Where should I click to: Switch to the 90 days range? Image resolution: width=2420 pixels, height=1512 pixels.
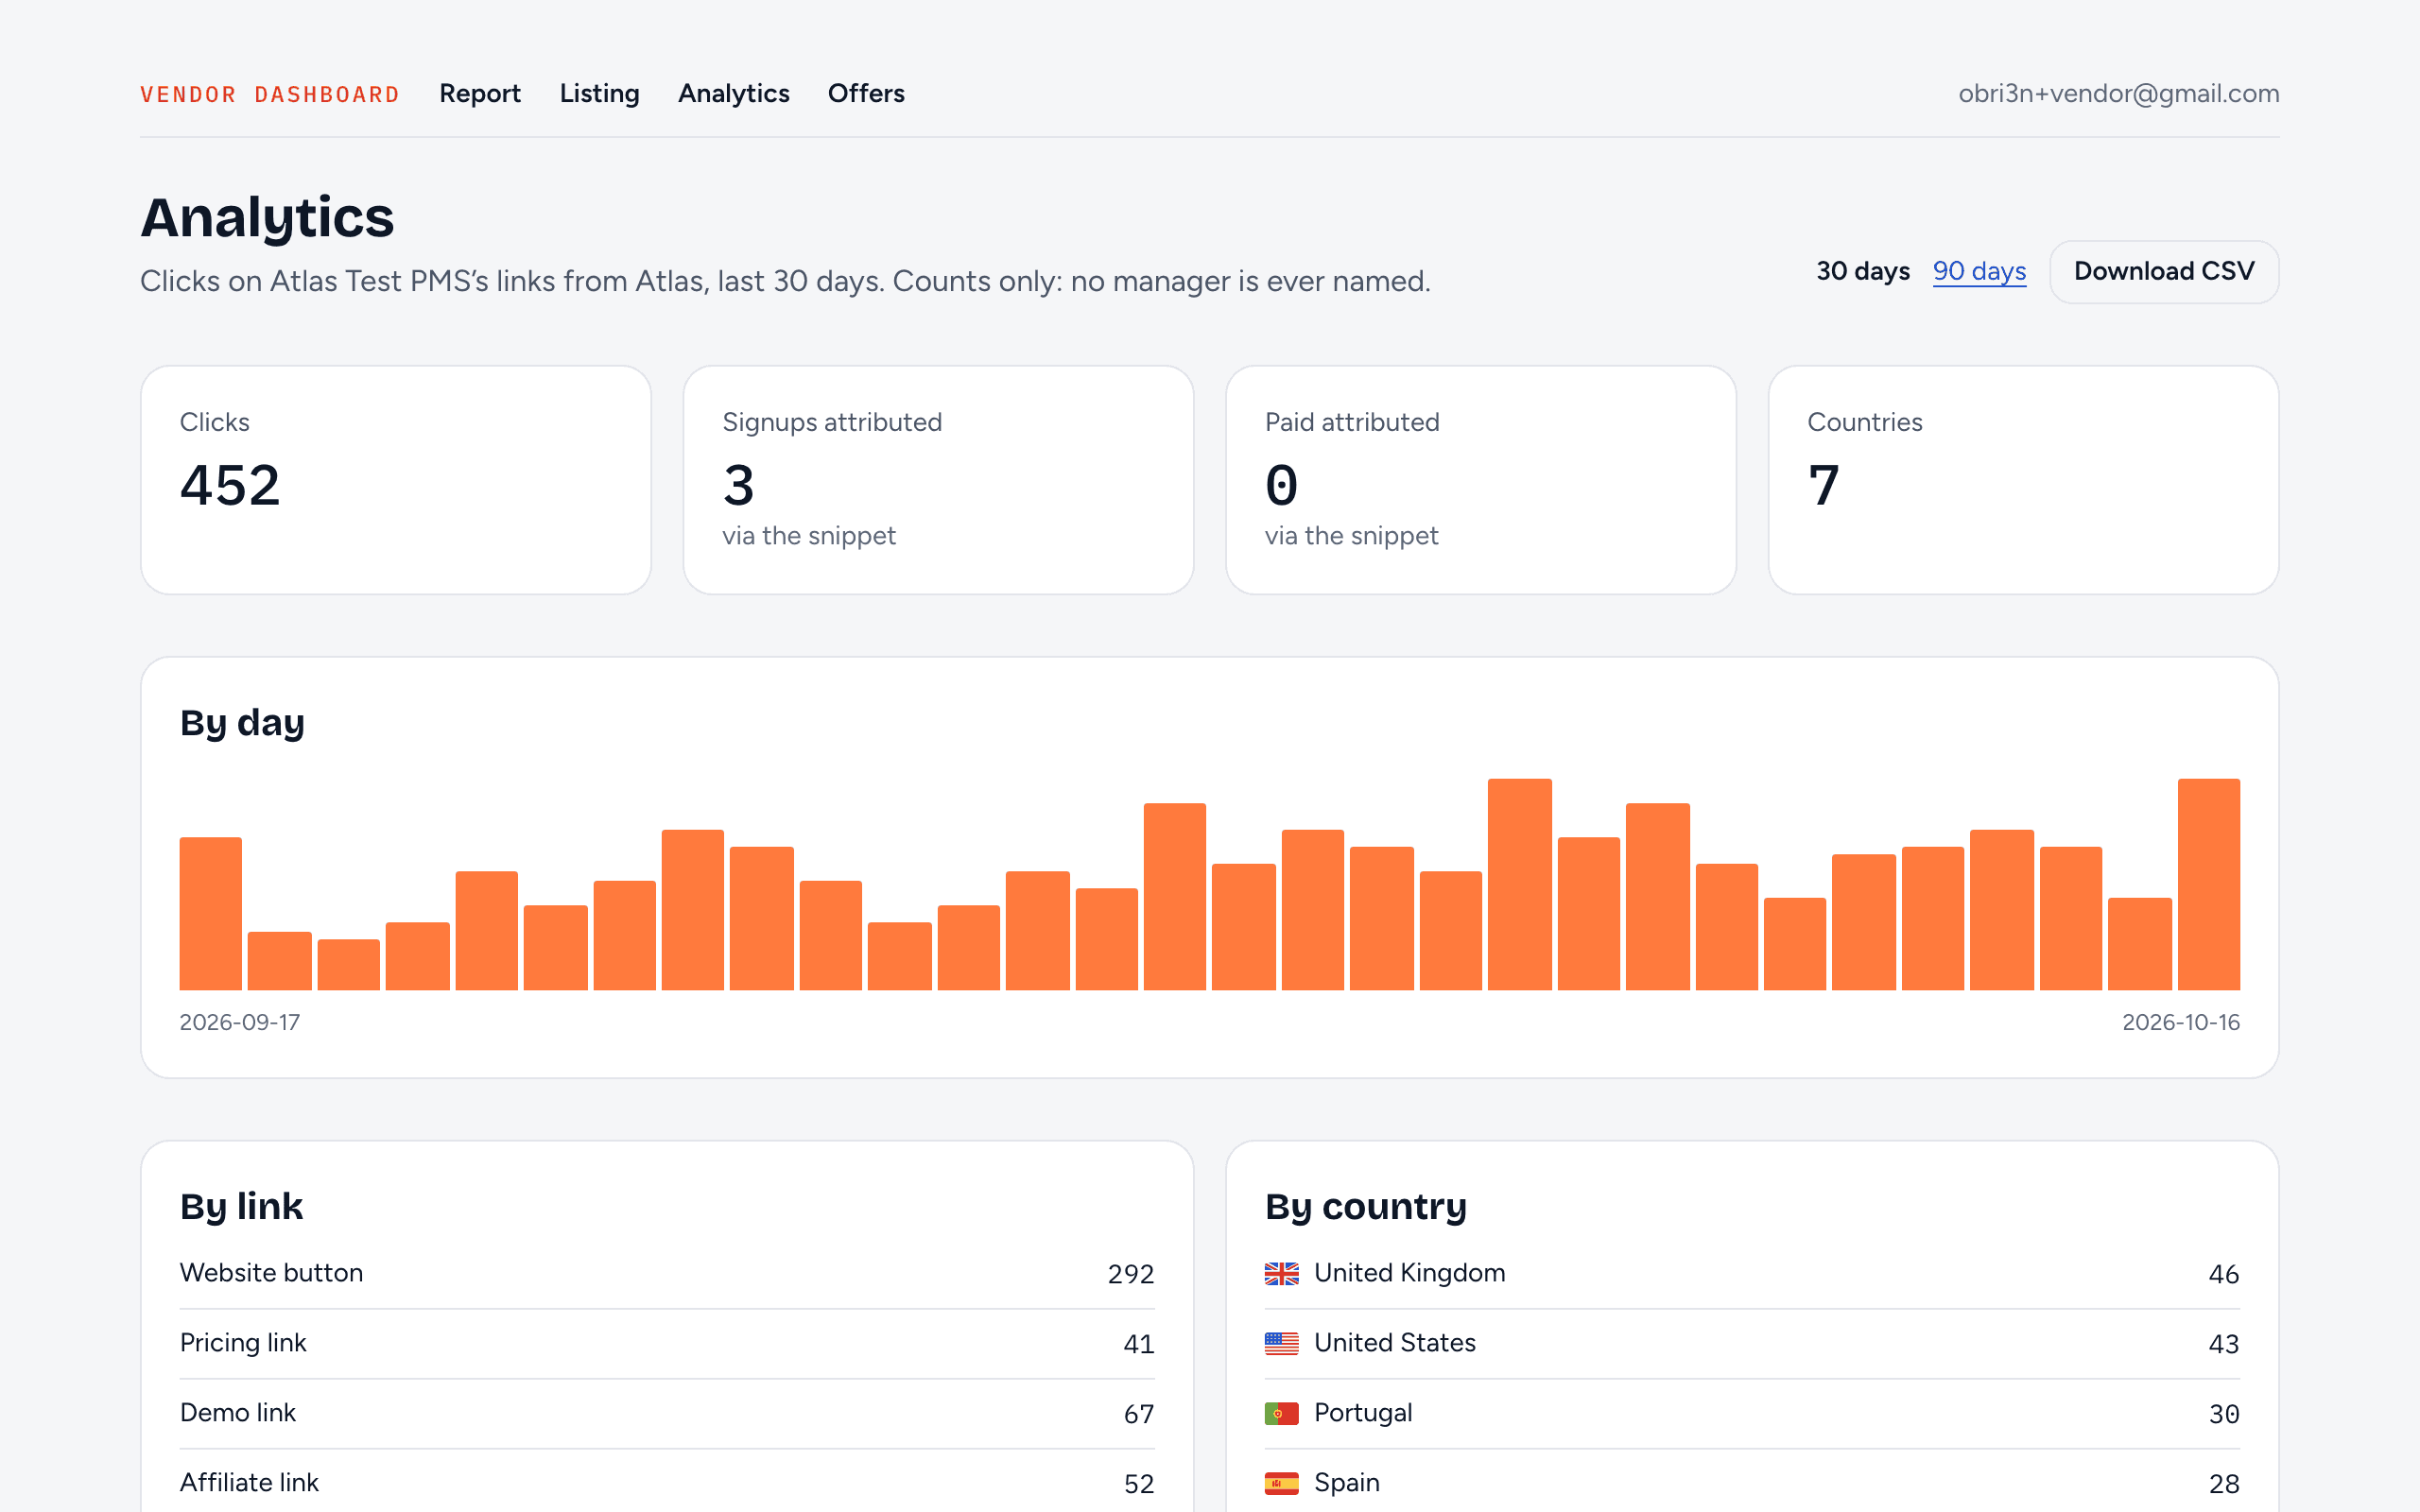[1979, 271]
